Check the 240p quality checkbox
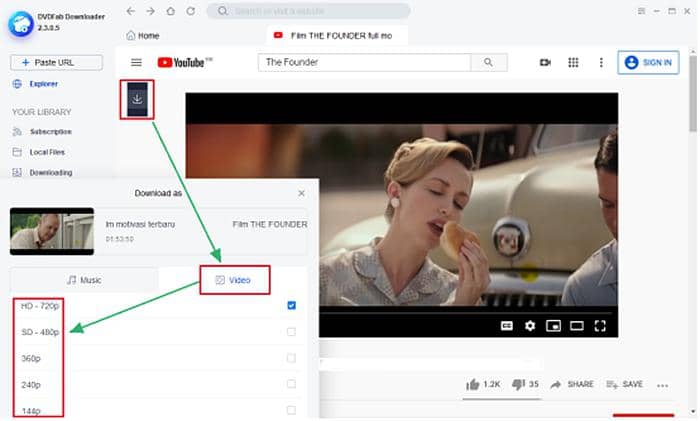700x421 pixels. click(292, 384)
